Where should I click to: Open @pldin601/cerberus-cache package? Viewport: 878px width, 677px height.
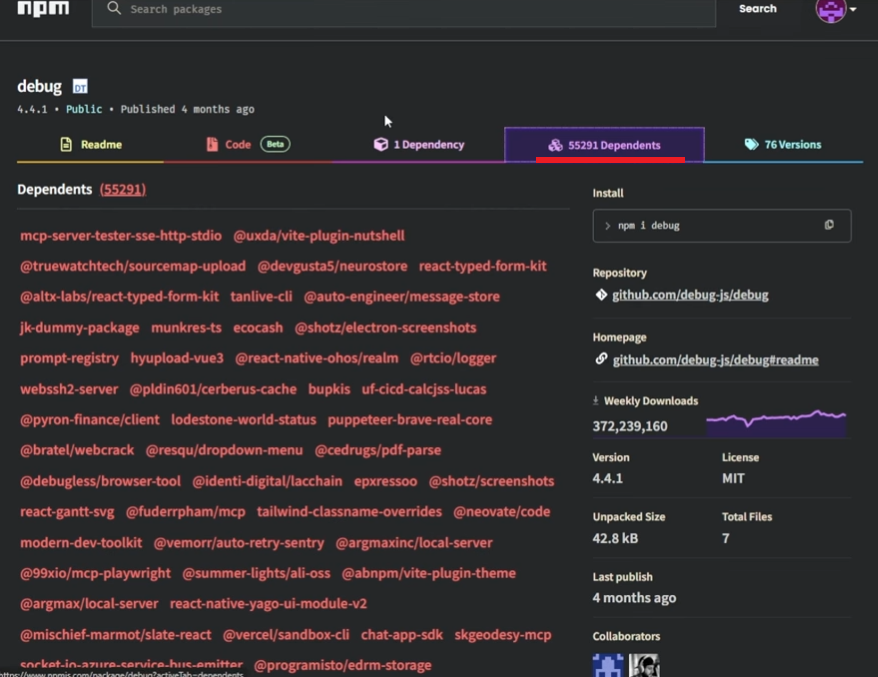[213, 389]
